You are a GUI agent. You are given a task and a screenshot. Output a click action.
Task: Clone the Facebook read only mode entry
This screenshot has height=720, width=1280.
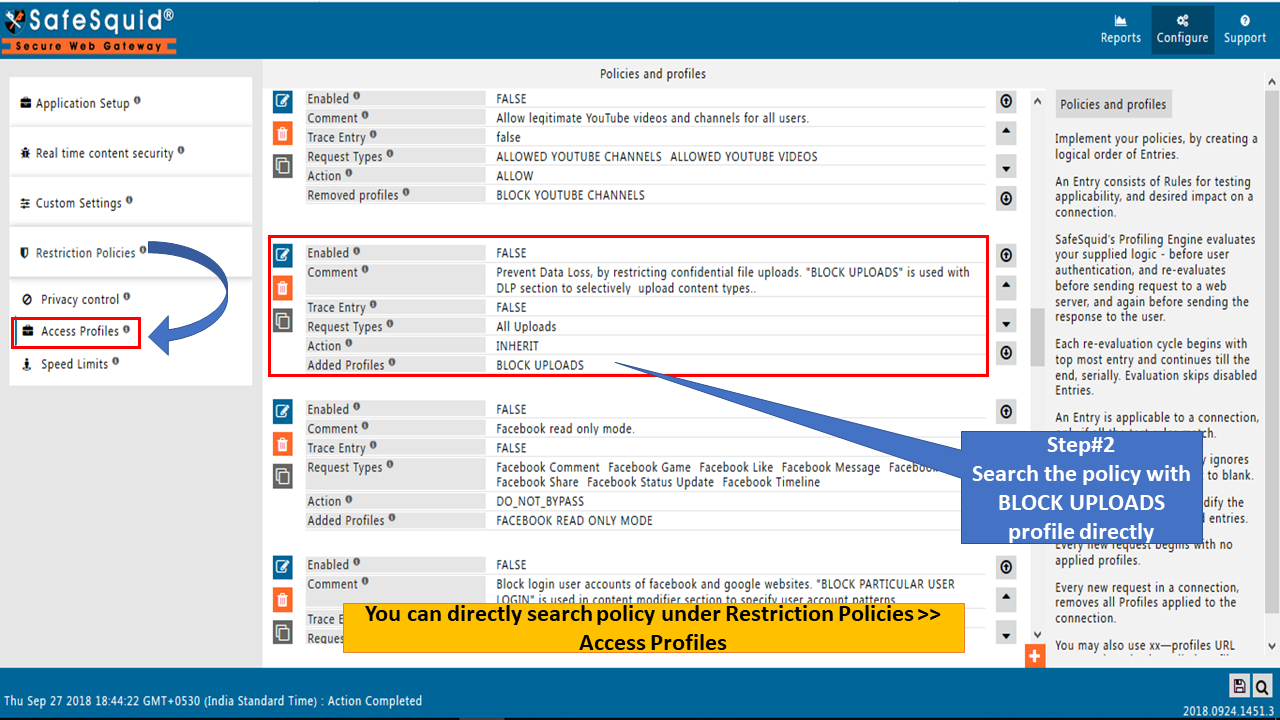[283, 477]
